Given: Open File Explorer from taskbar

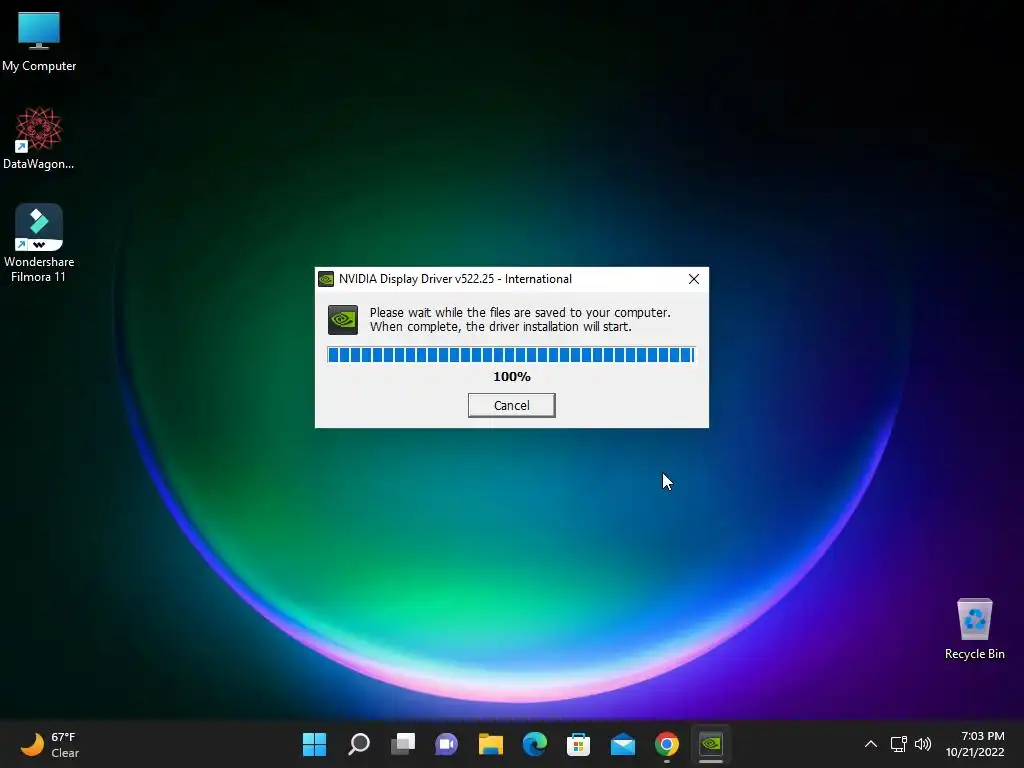Looking at the screenshot, I should tap(490, 744).
